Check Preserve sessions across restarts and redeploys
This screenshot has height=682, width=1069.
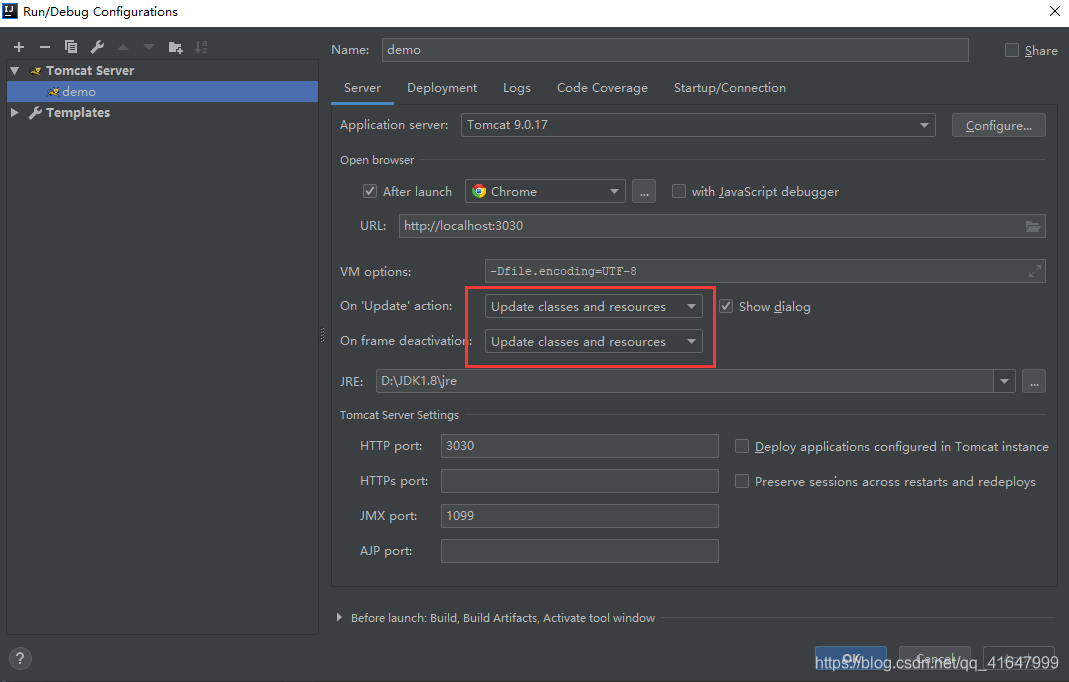pos(741,481)
